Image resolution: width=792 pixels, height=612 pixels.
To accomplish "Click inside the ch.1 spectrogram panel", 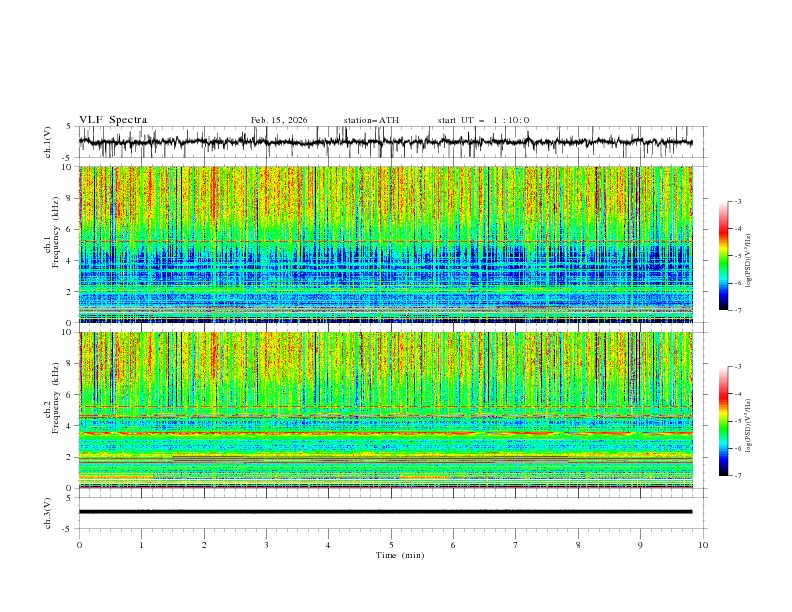I will [x=385, y=244].
